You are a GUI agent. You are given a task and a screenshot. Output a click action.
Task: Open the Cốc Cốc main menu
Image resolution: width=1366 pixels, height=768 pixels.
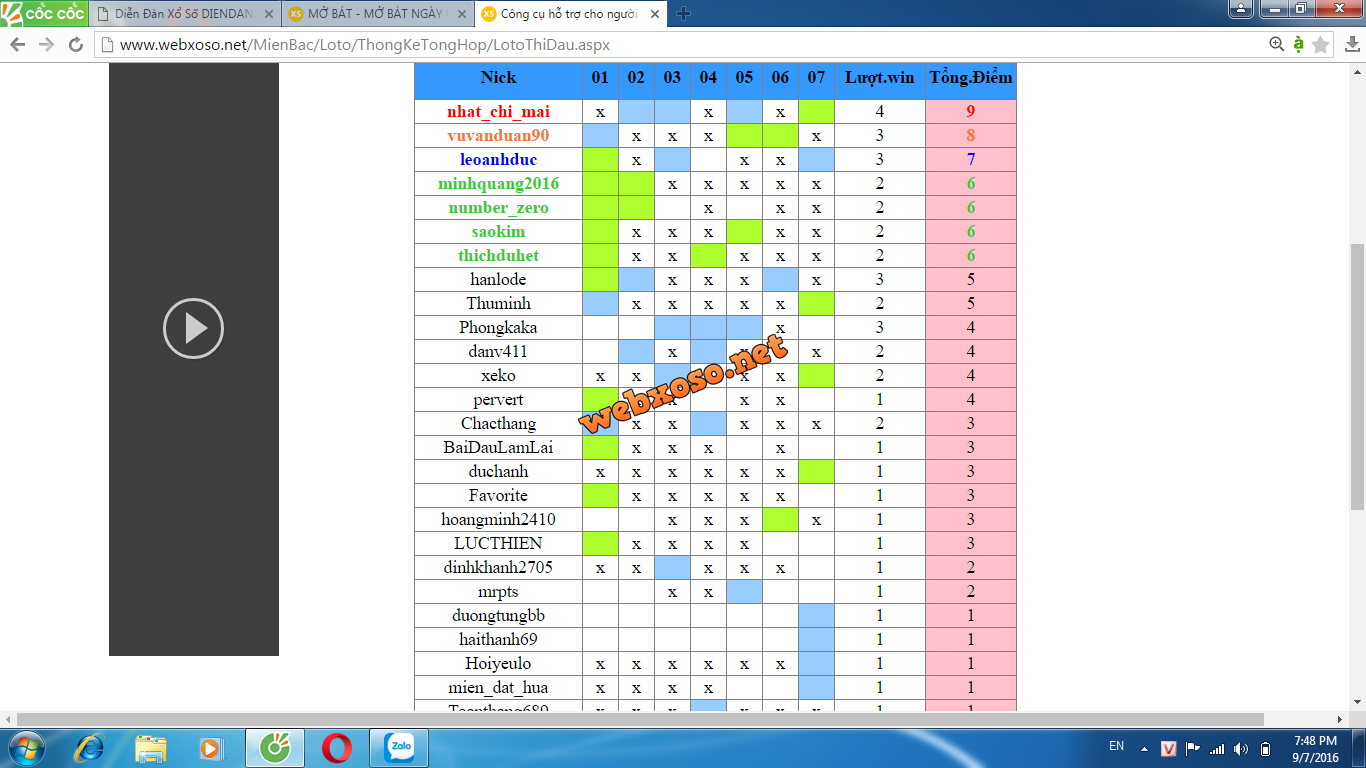[43, 13]
